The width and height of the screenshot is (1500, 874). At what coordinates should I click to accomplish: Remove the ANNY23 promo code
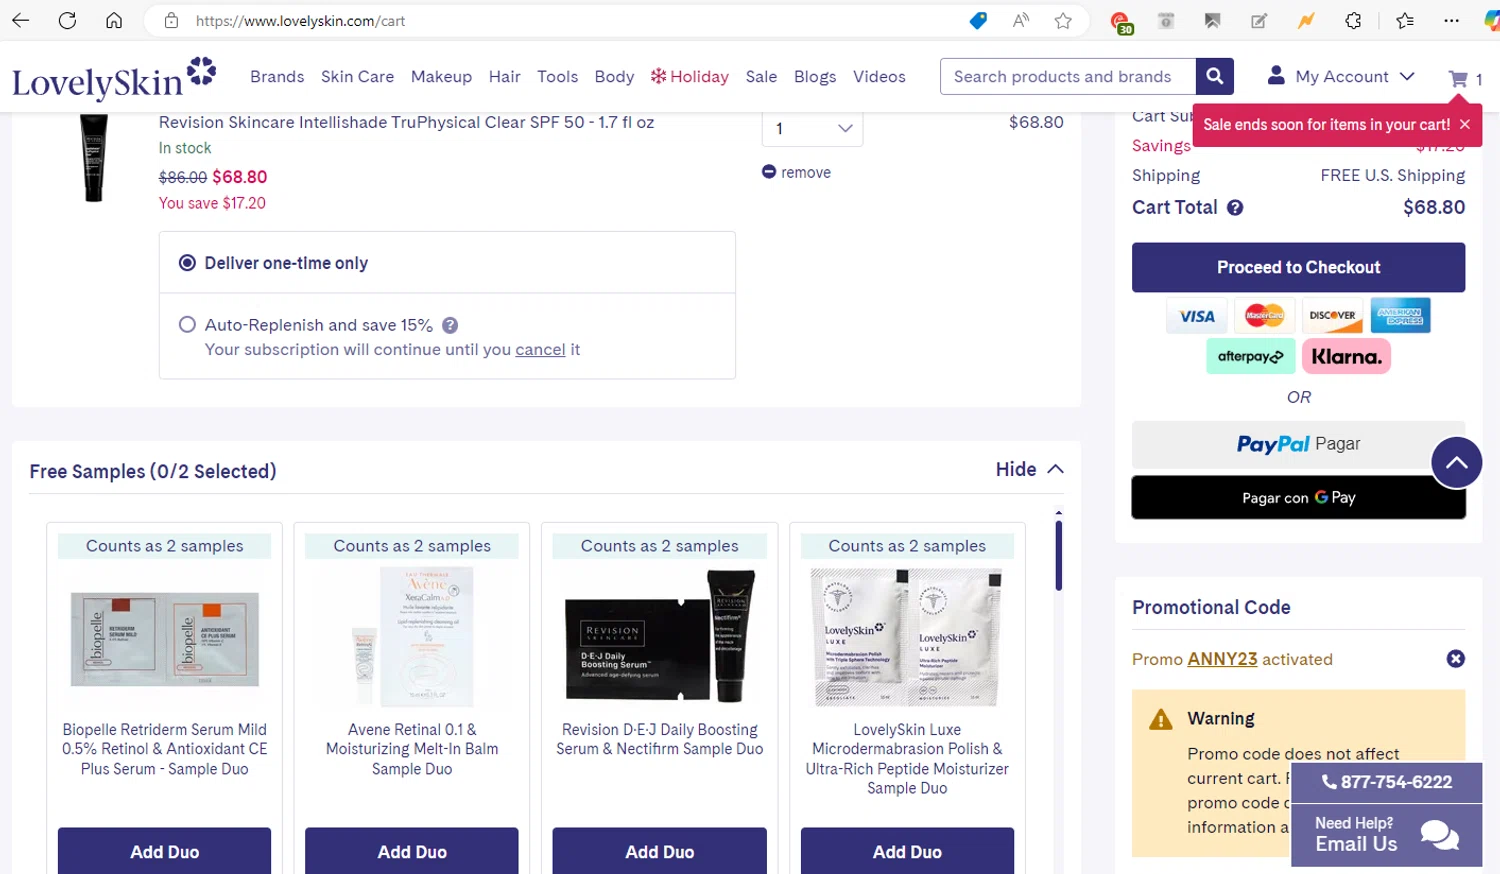tap(1456, 659)
